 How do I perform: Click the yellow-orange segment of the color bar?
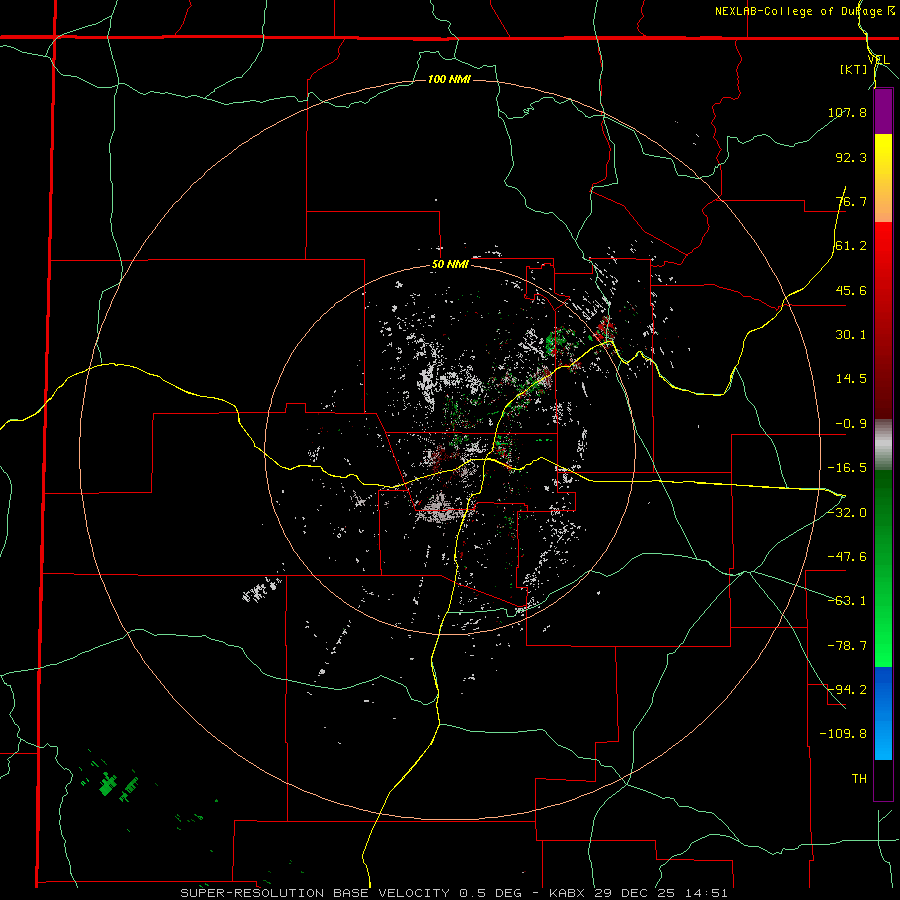click(x=883, y=178)
